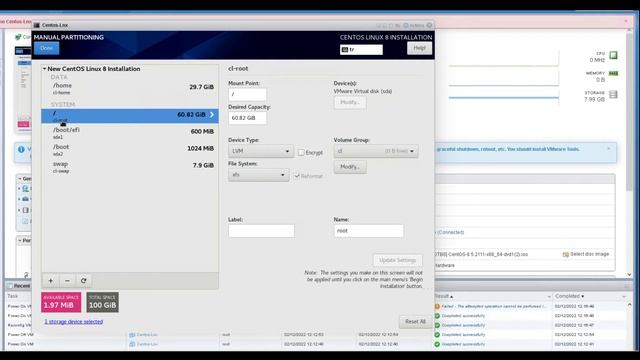The image size is (640, 360).
Task: Click the cl-root heading text
Action: pos(238,69)
